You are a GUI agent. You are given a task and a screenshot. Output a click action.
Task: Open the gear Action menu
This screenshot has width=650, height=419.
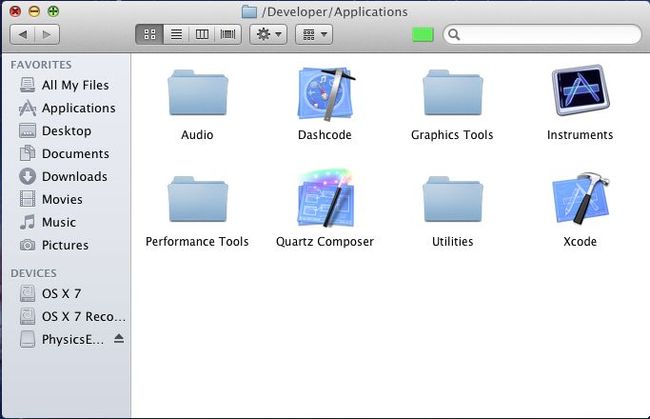(268, 34)
